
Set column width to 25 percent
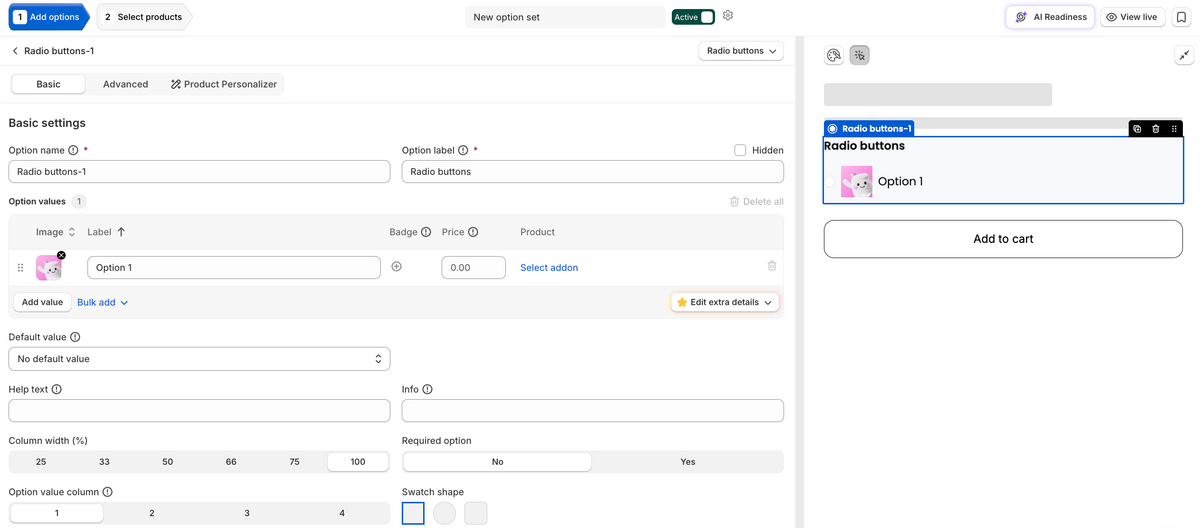(x=41, y=462)
